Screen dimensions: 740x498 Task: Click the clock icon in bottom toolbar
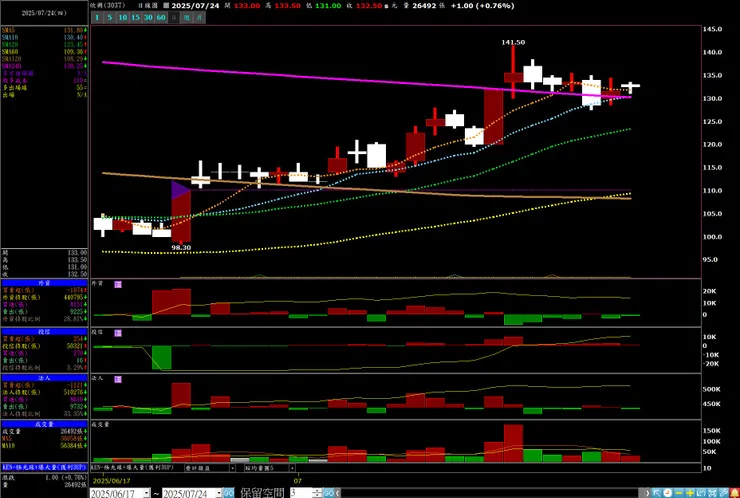point(668,493)
